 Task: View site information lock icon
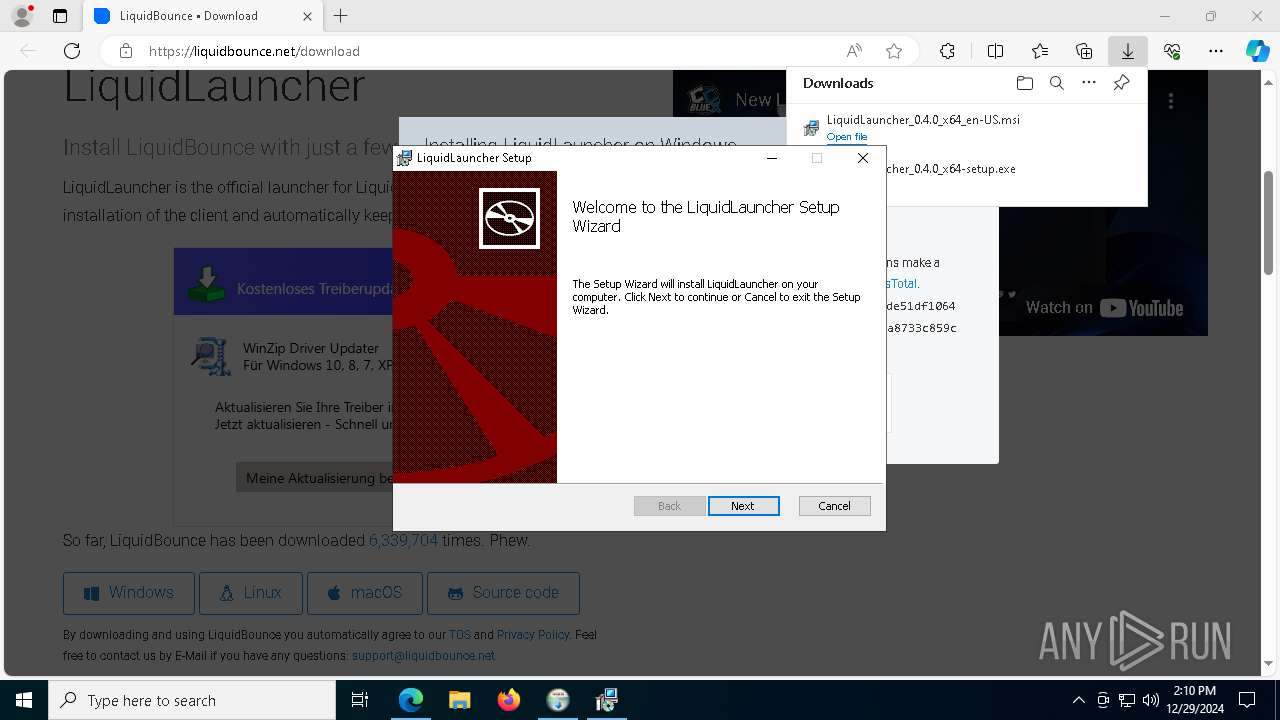tap(125, 51)
